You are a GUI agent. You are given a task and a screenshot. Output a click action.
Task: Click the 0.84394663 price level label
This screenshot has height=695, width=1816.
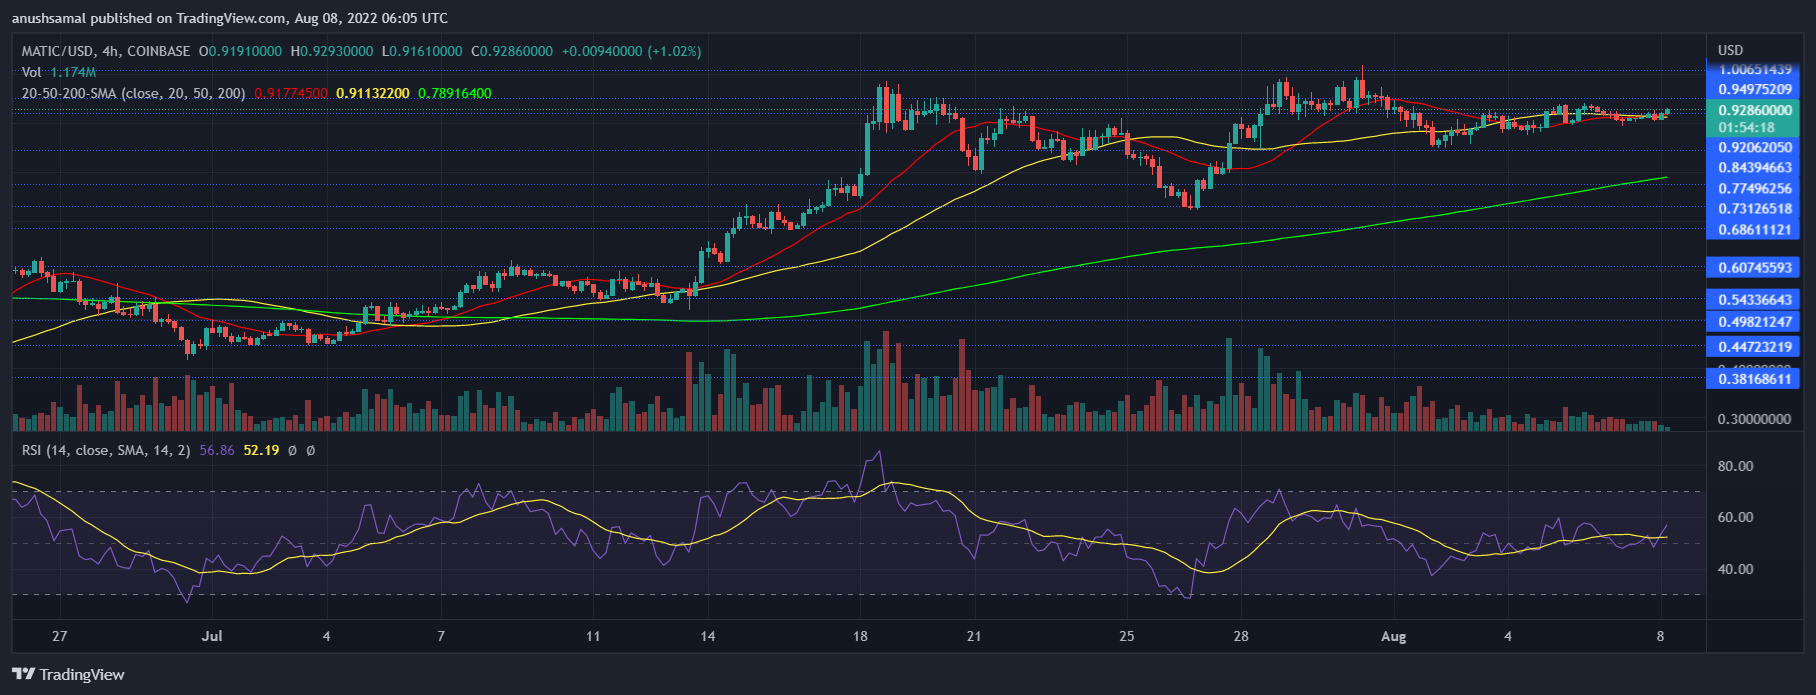pos(1754,167)
